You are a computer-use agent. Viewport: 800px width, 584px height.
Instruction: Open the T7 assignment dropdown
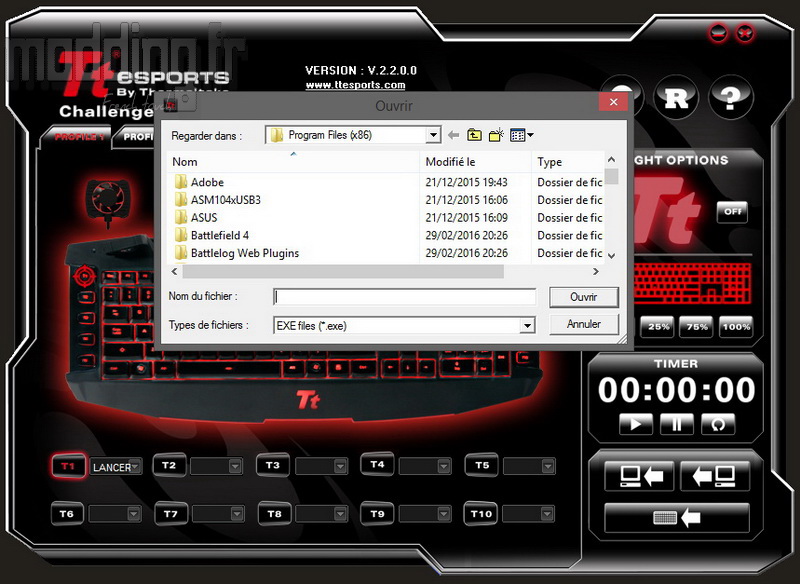point(237,514)
